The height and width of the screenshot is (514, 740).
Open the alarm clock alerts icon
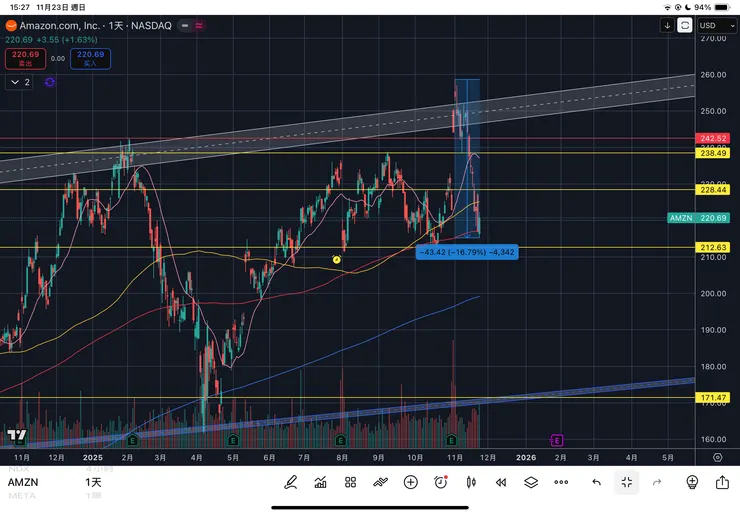(x=441, y=482)
